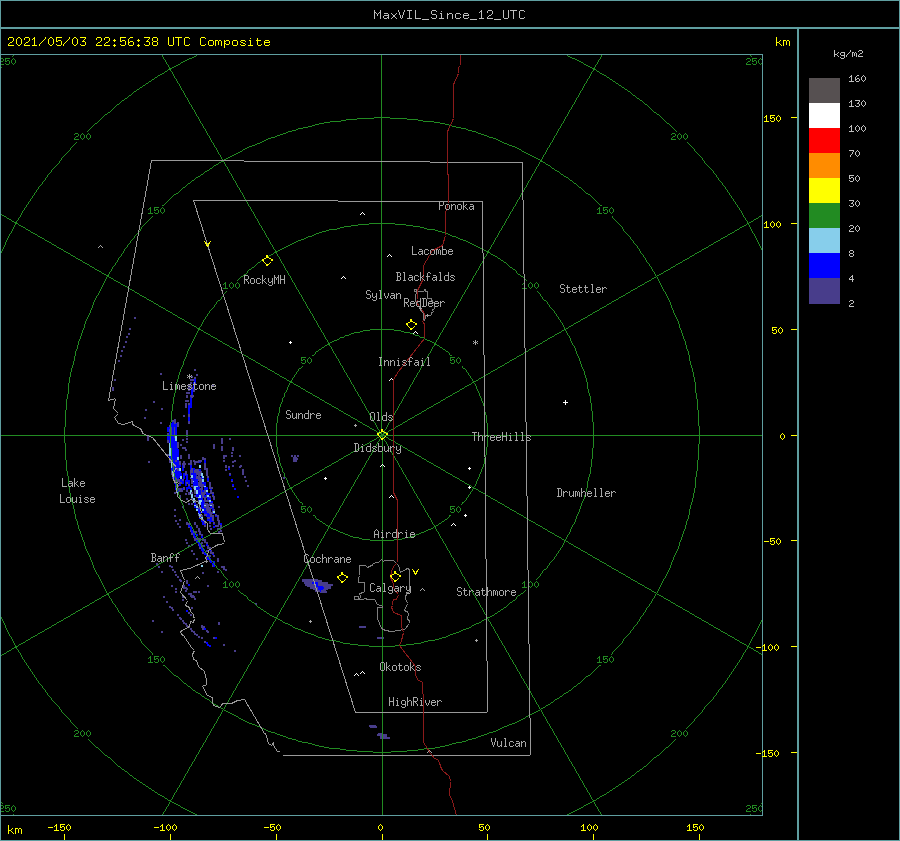The height and width of the screenshot is (841, 900).
Task: Click the asterisk marker west of Stettler
Action: [475, 343]
